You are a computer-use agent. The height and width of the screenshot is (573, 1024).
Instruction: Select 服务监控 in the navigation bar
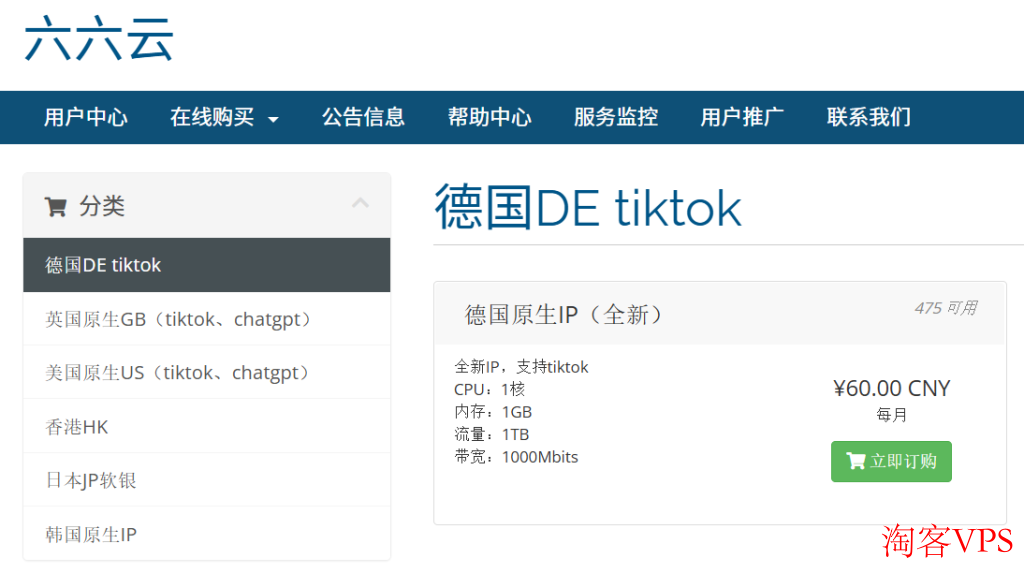click(615, 118)
